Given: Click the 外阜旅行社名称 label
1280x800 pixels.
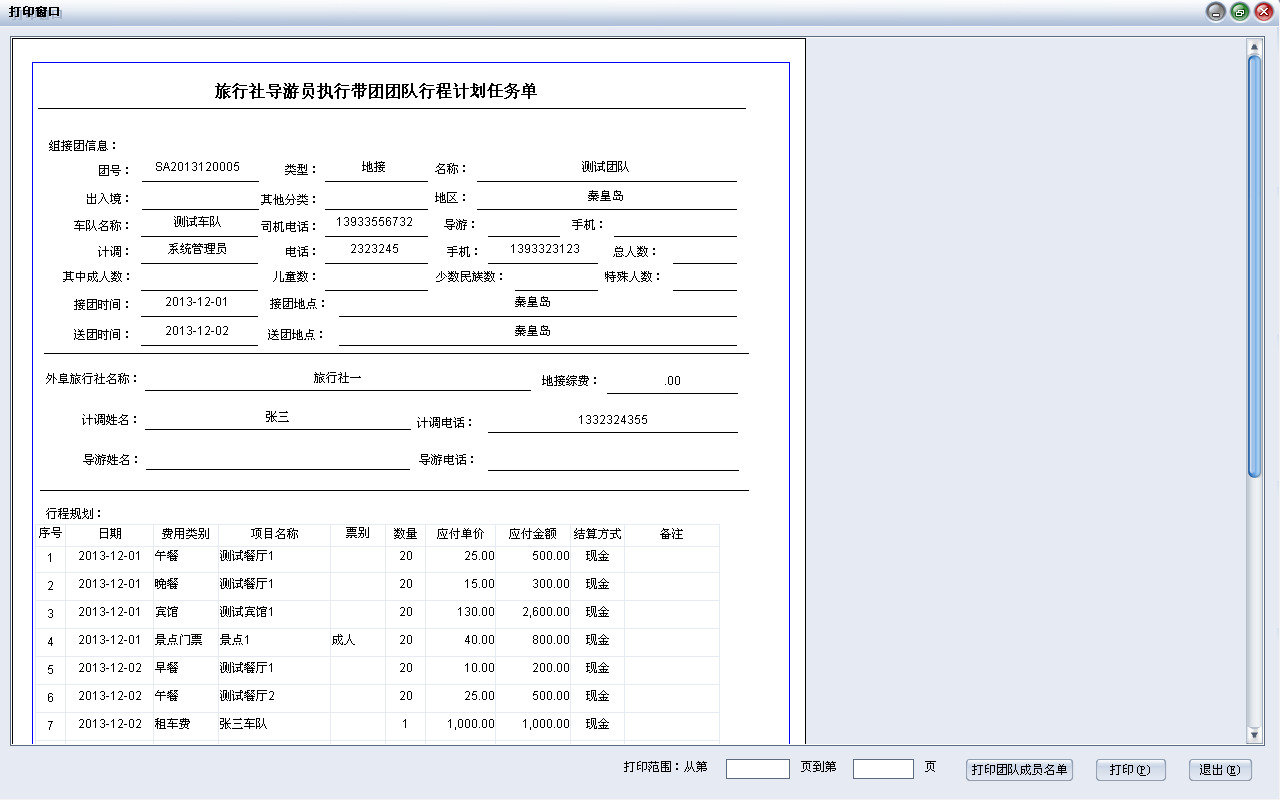Looking at the screenshot, I should click(x=91, y=379).
